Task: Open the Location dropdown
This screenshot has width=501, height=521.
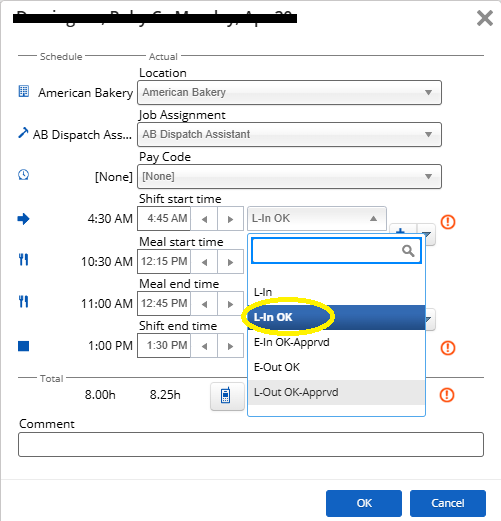Action: [289, 92]
